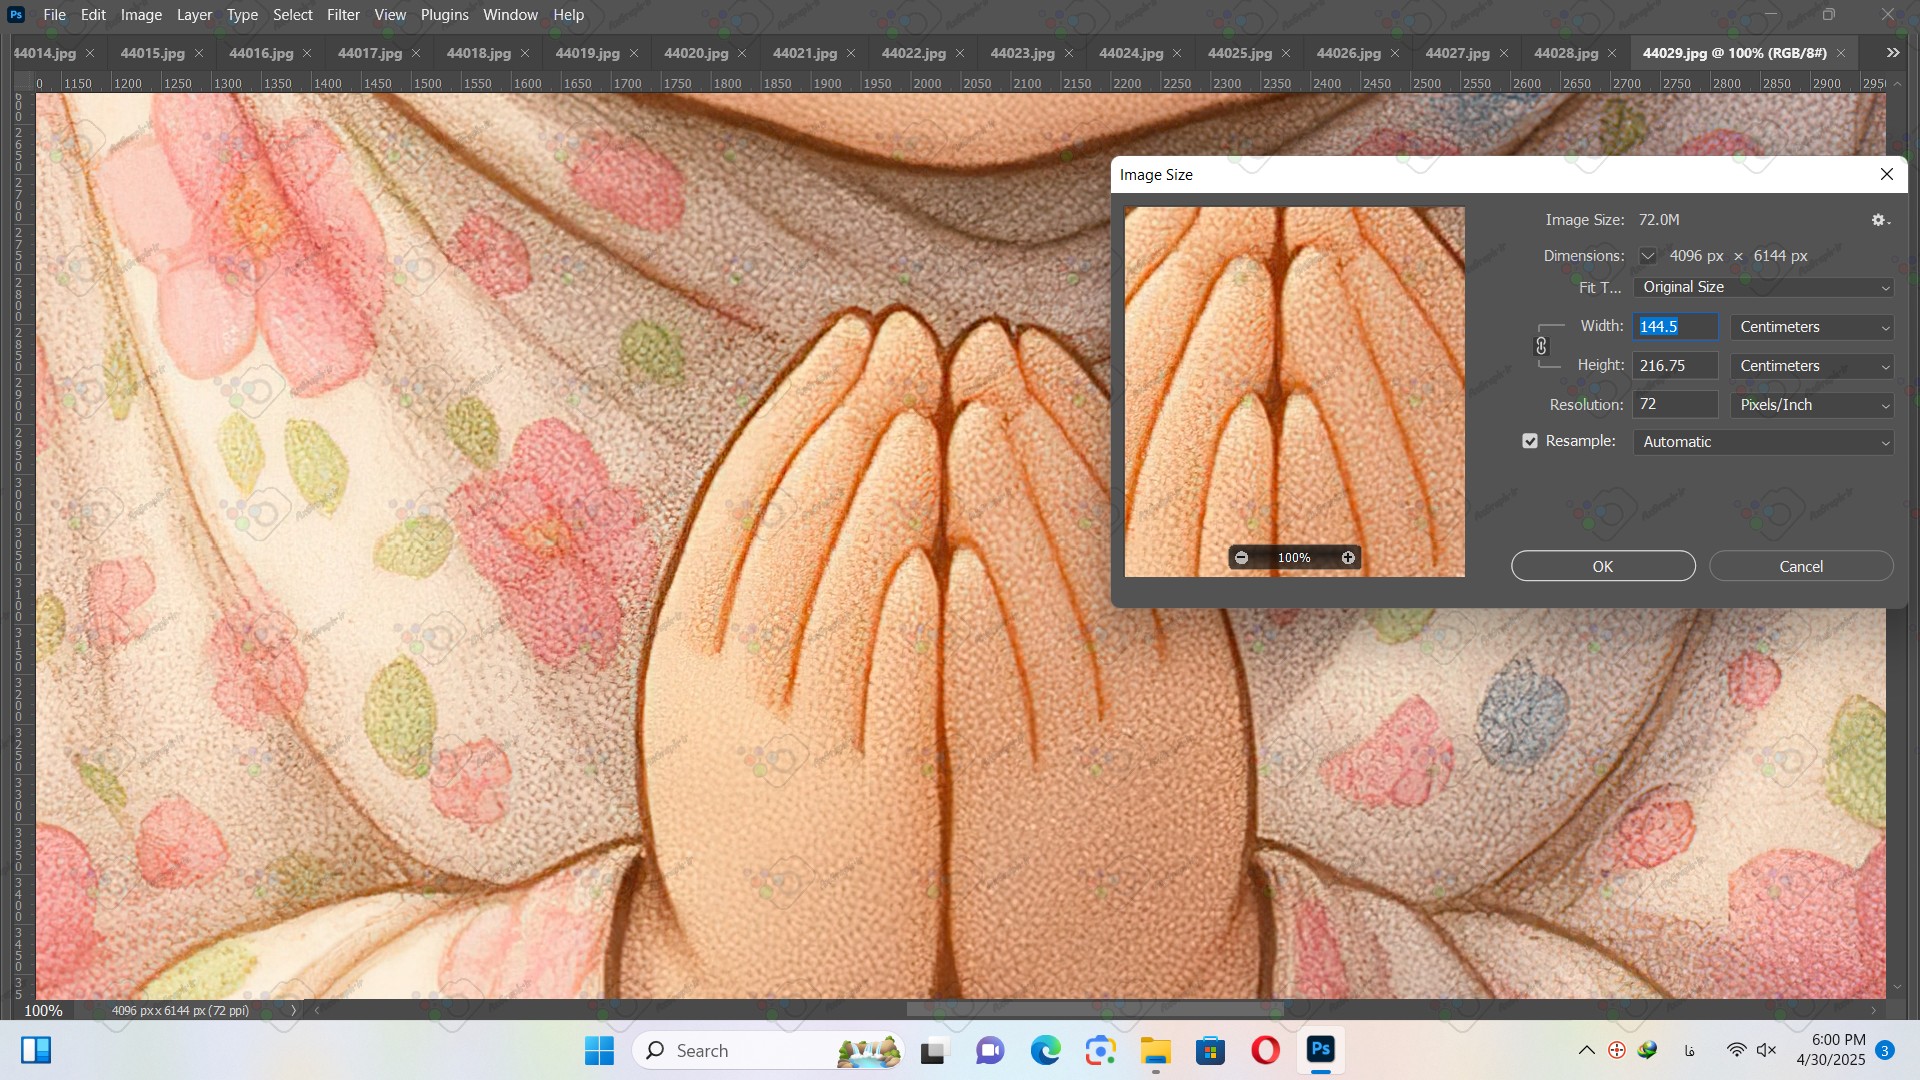Viewport: 1920px width, 1080px height.
Task: Click the taskbar Search box
Action: coord(767,1050)
